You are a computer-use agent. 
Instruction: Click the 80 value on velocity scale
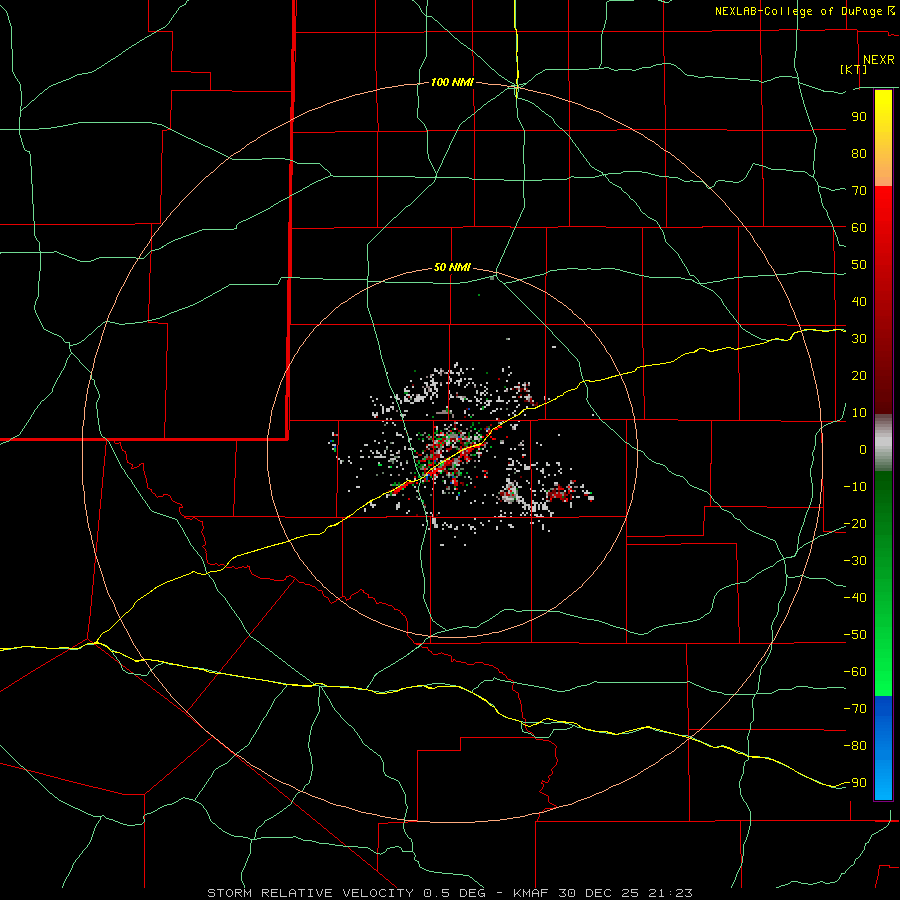(x=859, y=153)
